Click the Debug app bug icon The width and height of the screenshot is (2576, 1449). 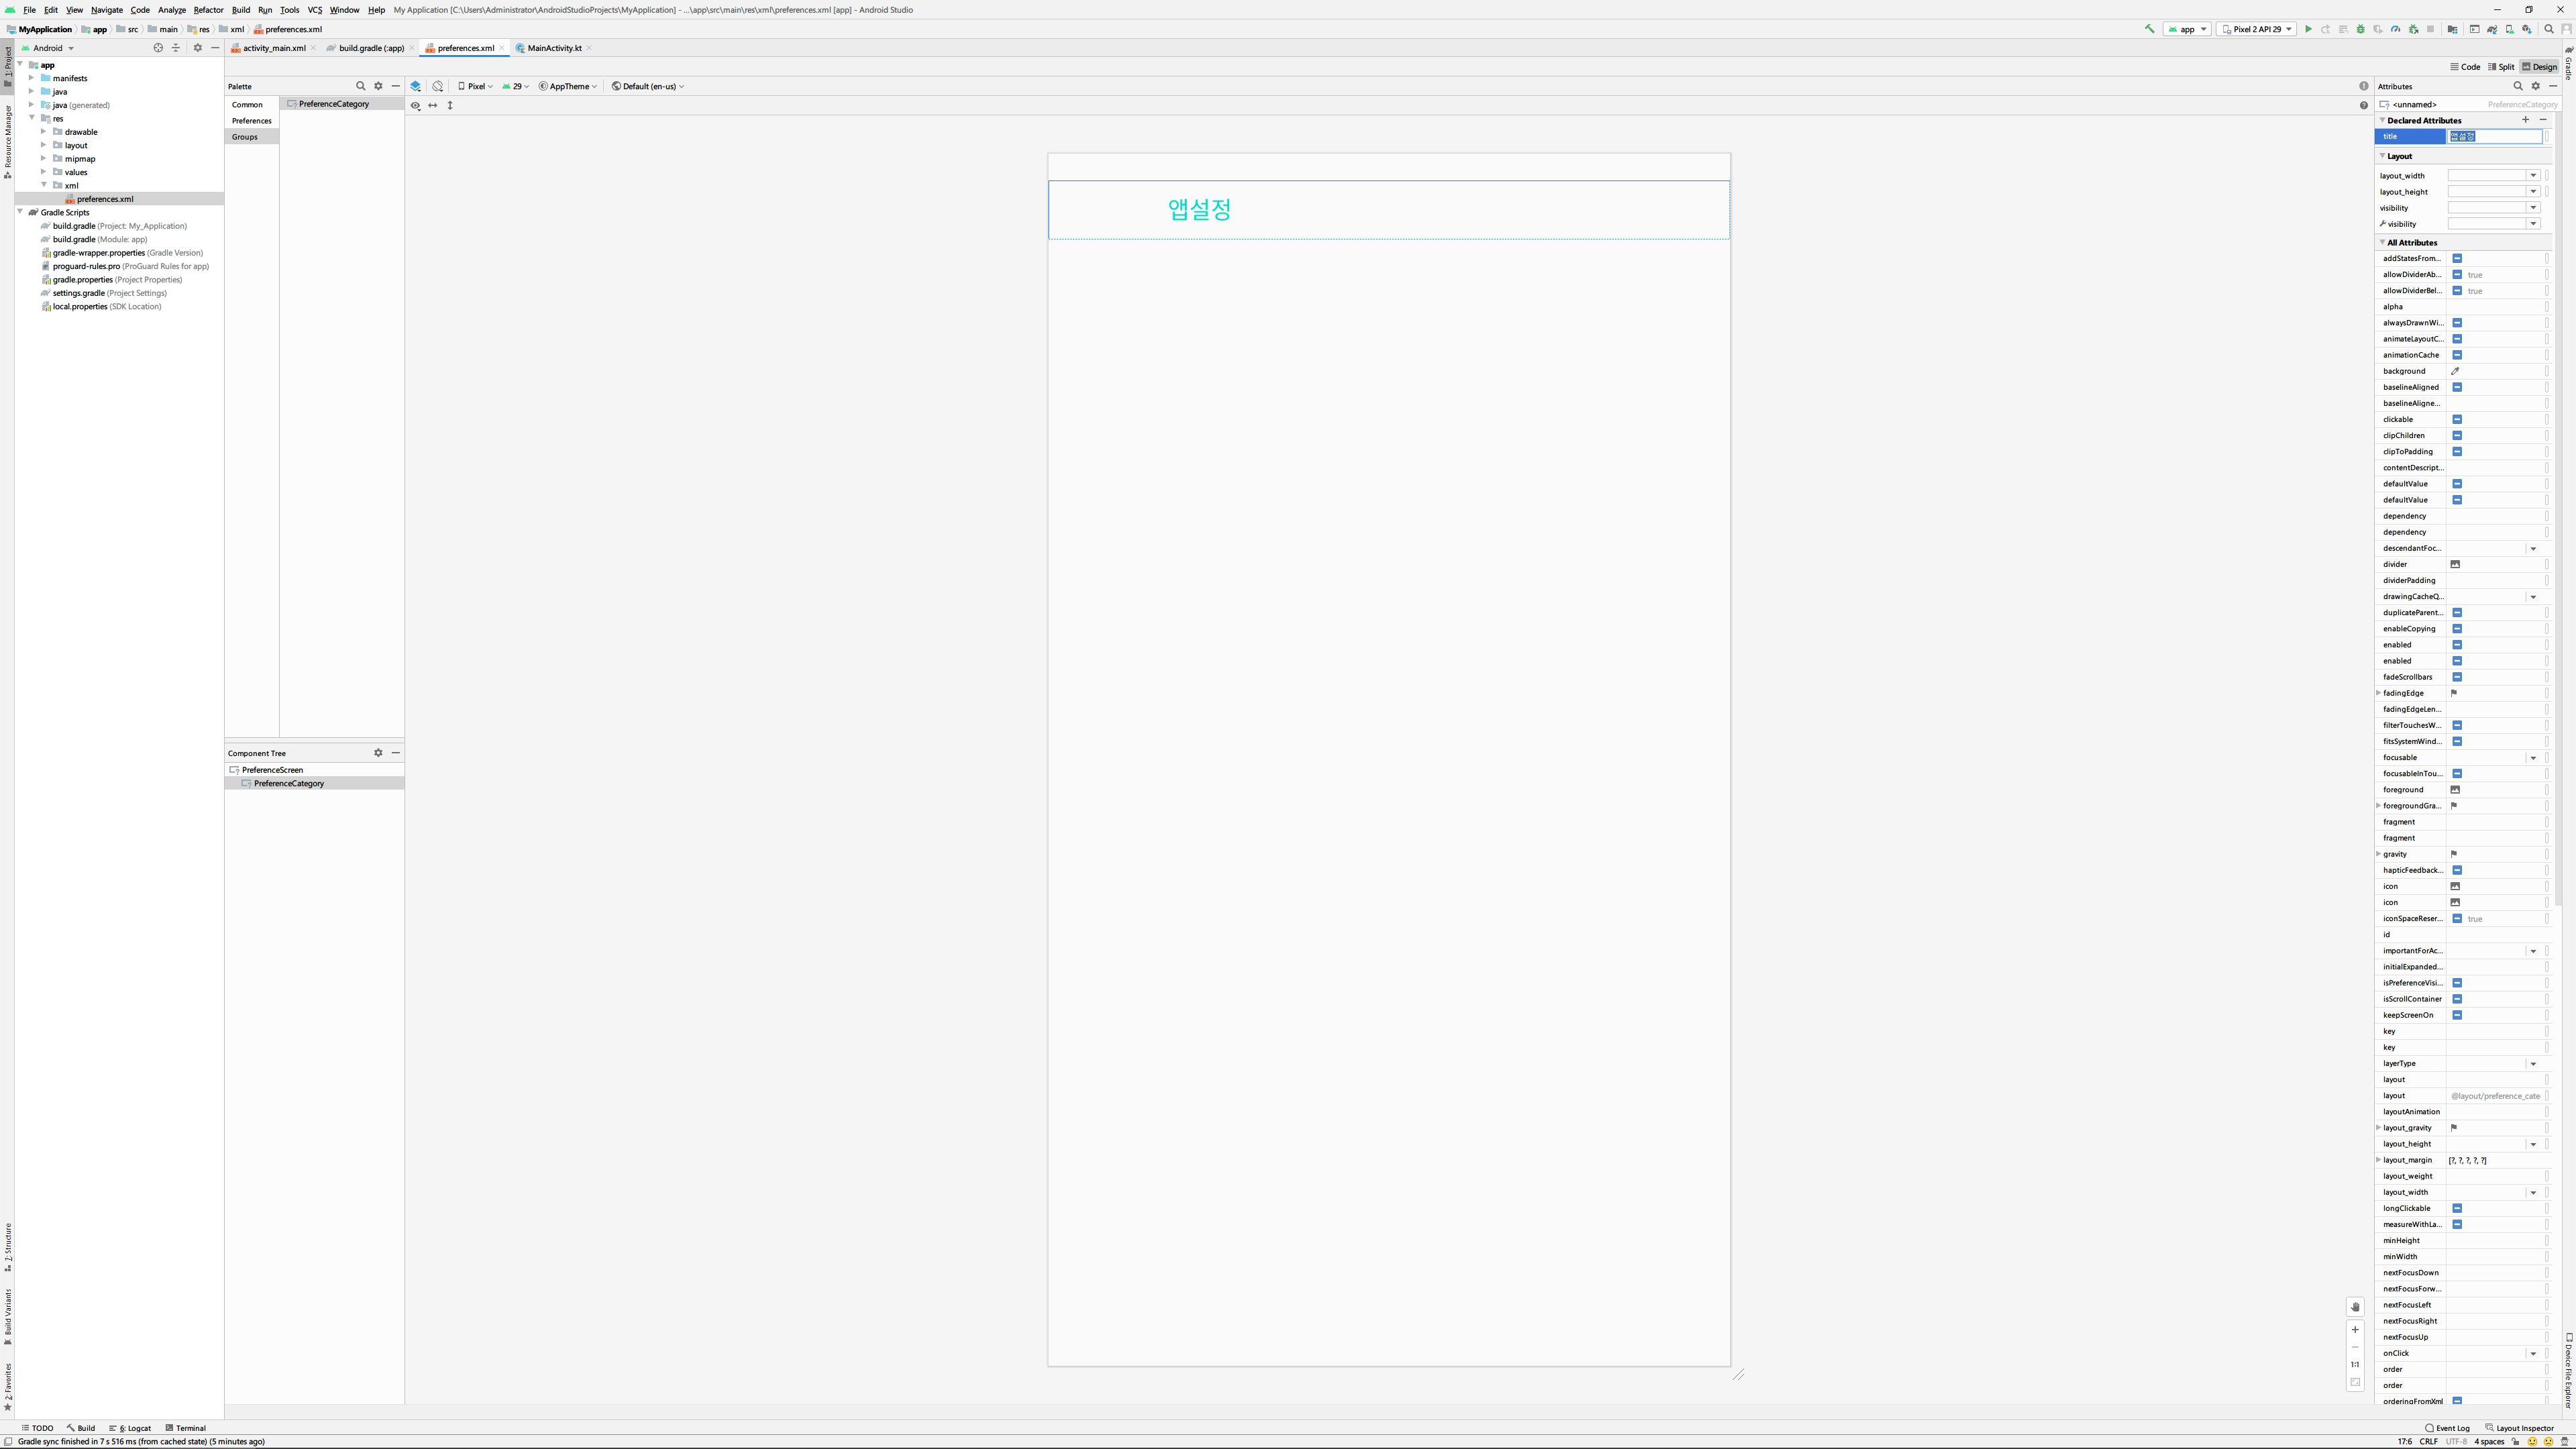tap(2361, 29)
